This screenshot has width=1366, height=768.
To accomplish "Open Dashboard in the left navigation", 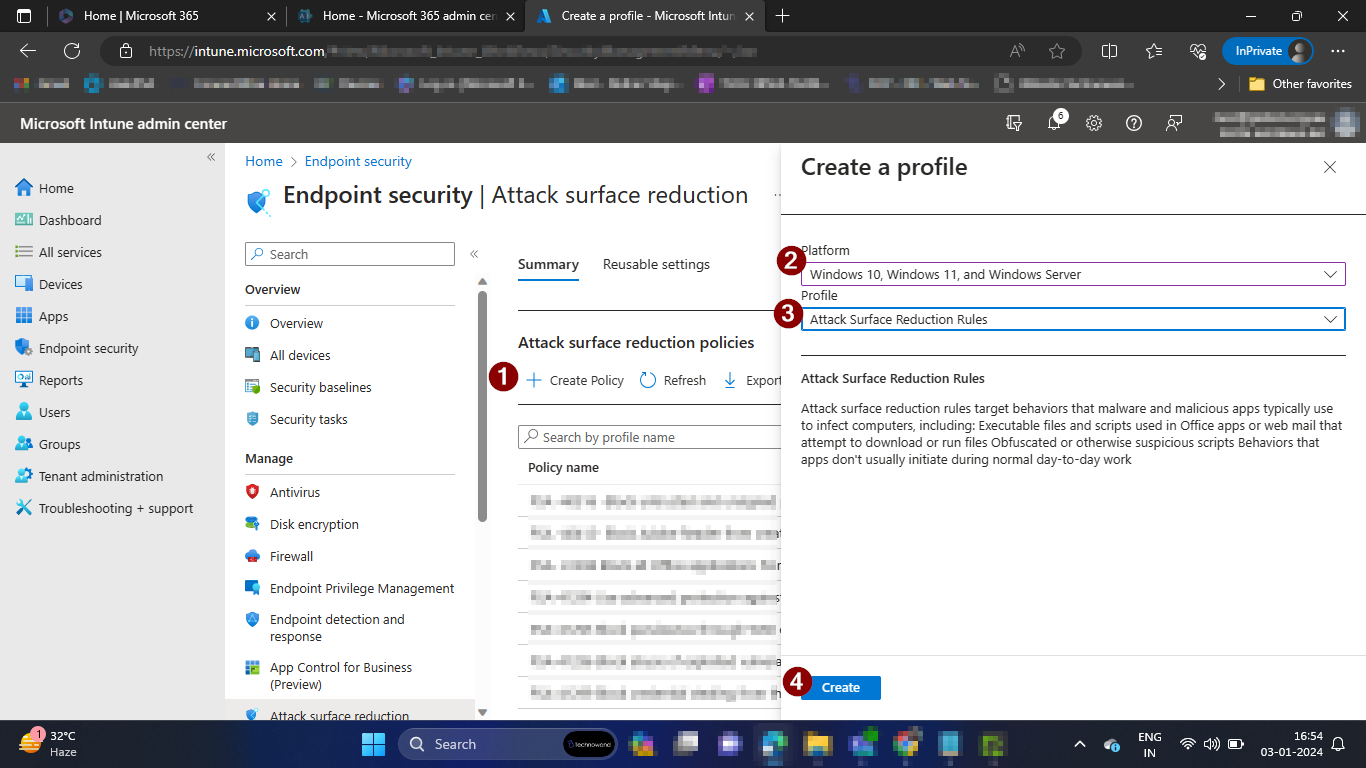I will point(58,220).
